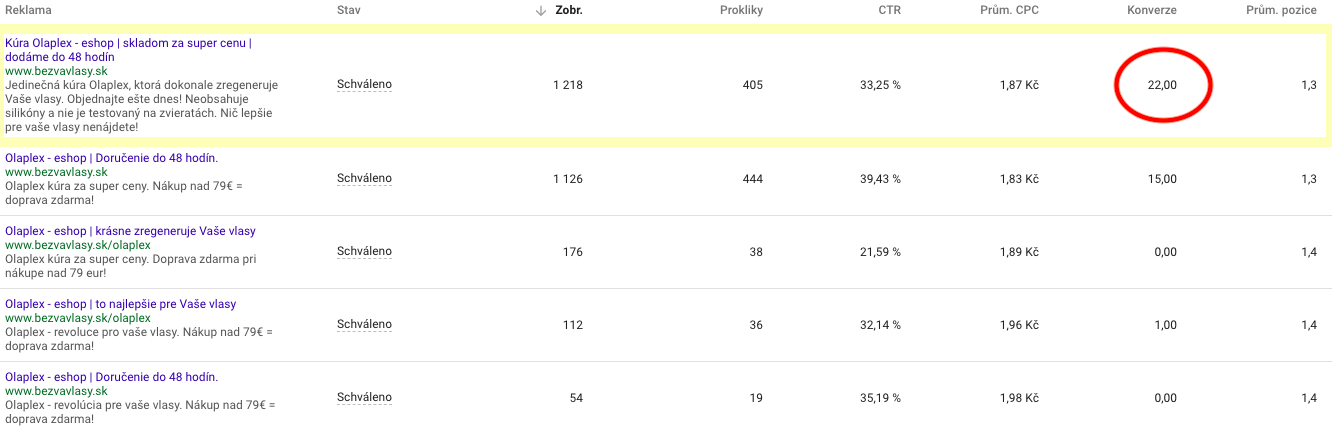
Task: Open Schváleno status of first ad
Action: tap(364, 85)
